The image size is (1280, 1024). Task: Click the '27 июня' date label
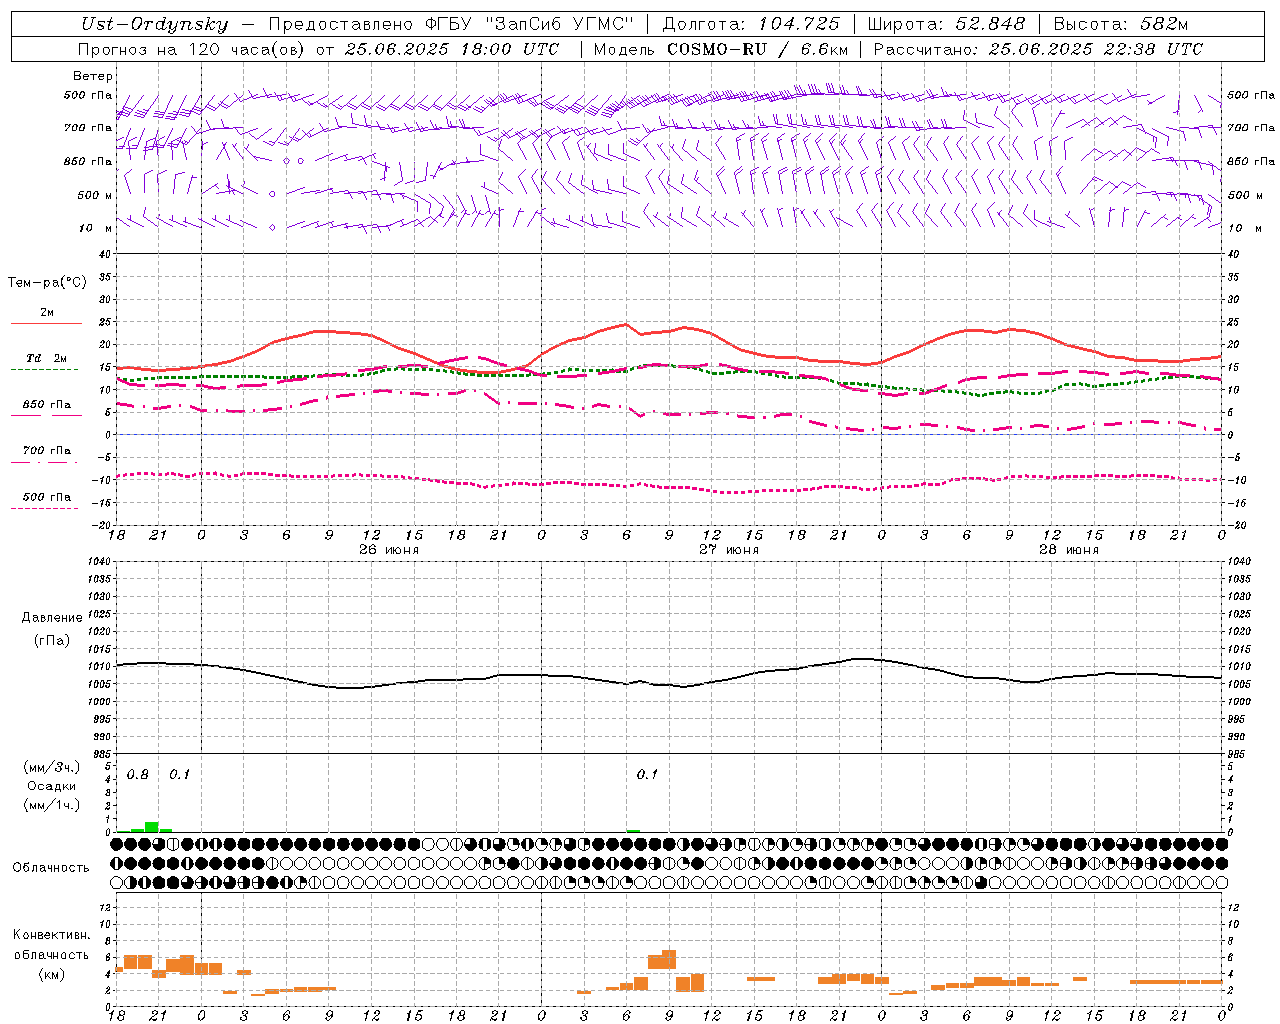pyautogui.click(x=729, y=550)
